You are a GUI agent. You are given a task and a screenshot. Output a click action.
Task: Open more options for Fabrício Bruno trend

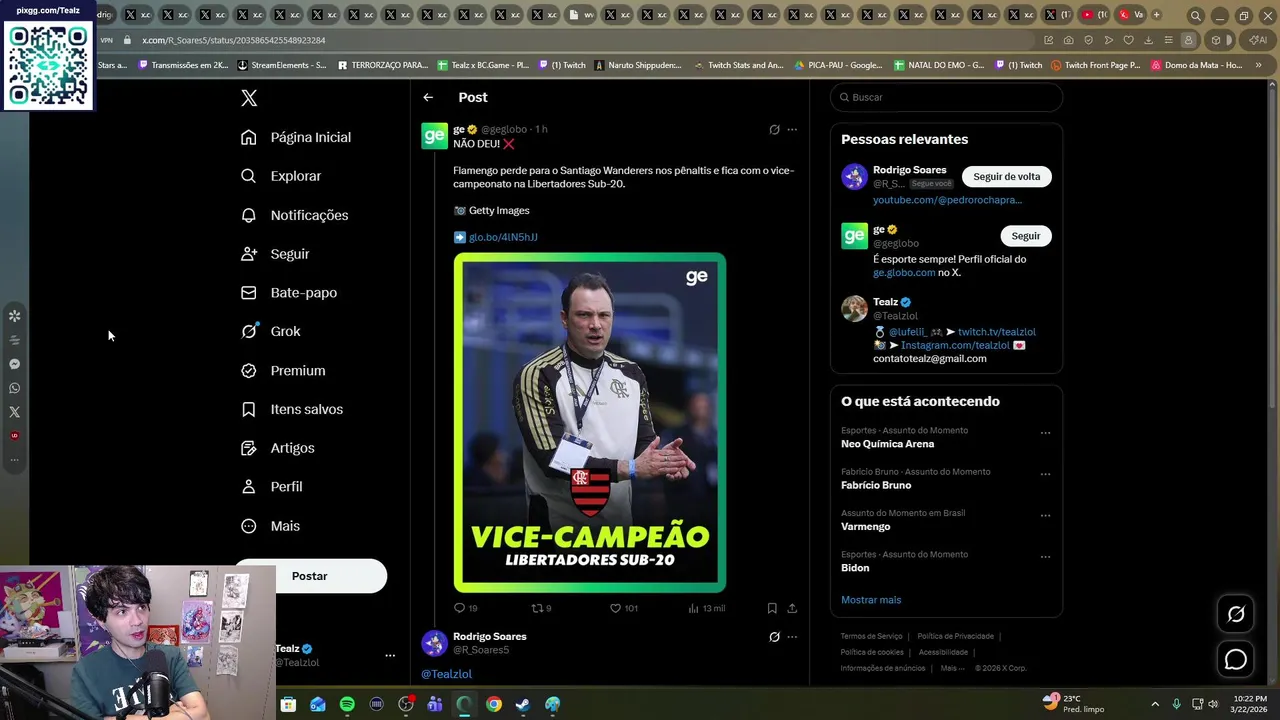point(1045,474)
